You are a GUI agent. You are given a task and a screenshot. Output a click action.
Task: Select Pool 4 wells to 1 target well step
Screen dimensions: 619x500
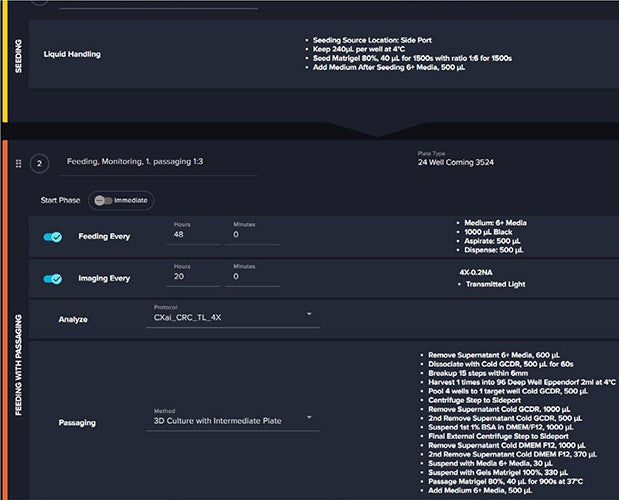pos(508,391)
